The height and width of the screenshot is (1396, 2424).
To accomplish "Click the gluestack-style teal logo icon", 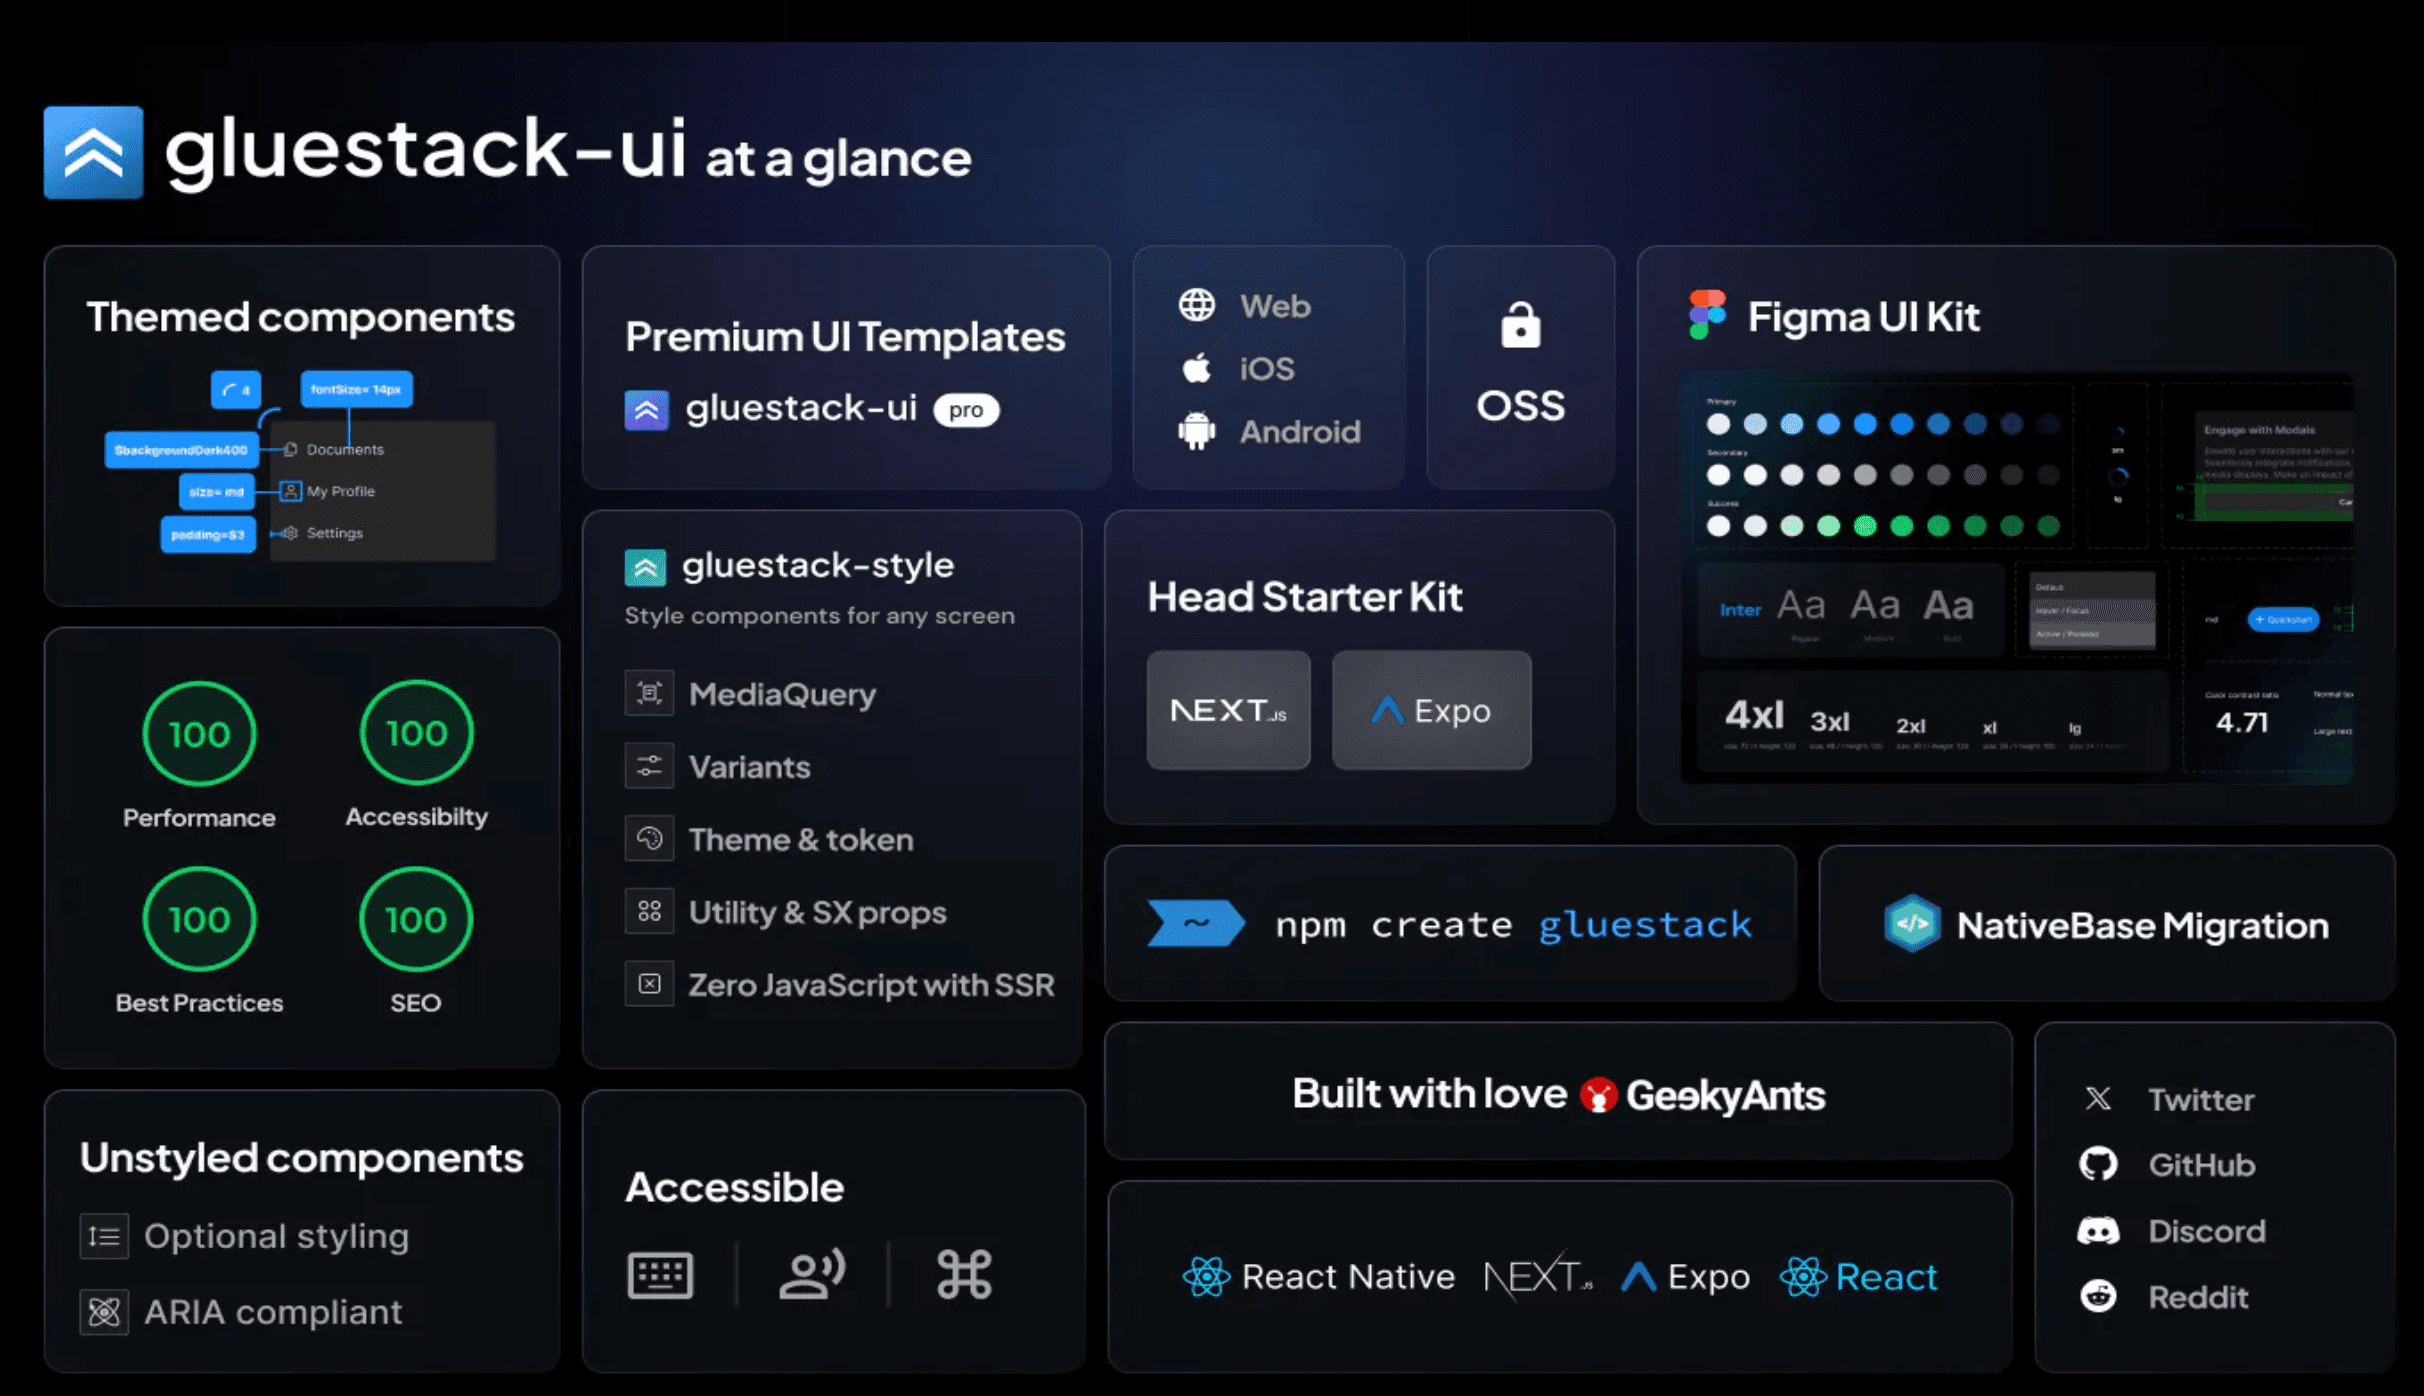I will pyautogui.click(x=645, y=567).
